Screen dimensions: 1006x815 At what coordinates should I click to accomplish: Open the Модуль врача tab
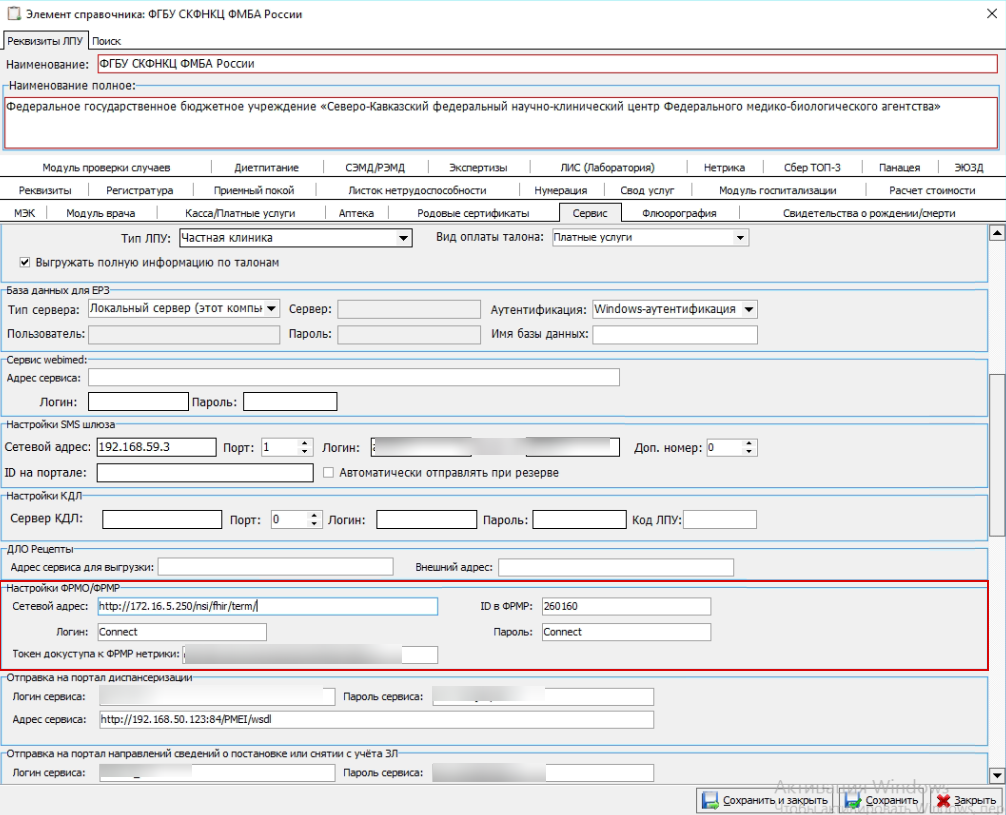100,213
